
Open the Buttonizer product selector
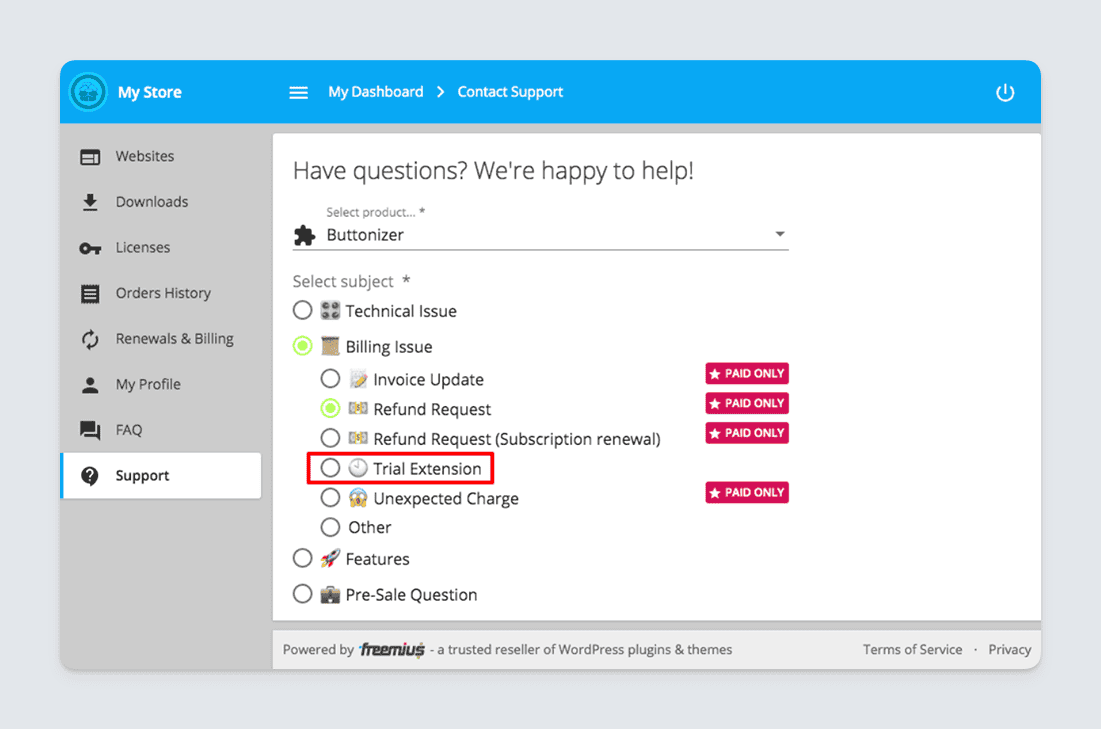(541, 235)
